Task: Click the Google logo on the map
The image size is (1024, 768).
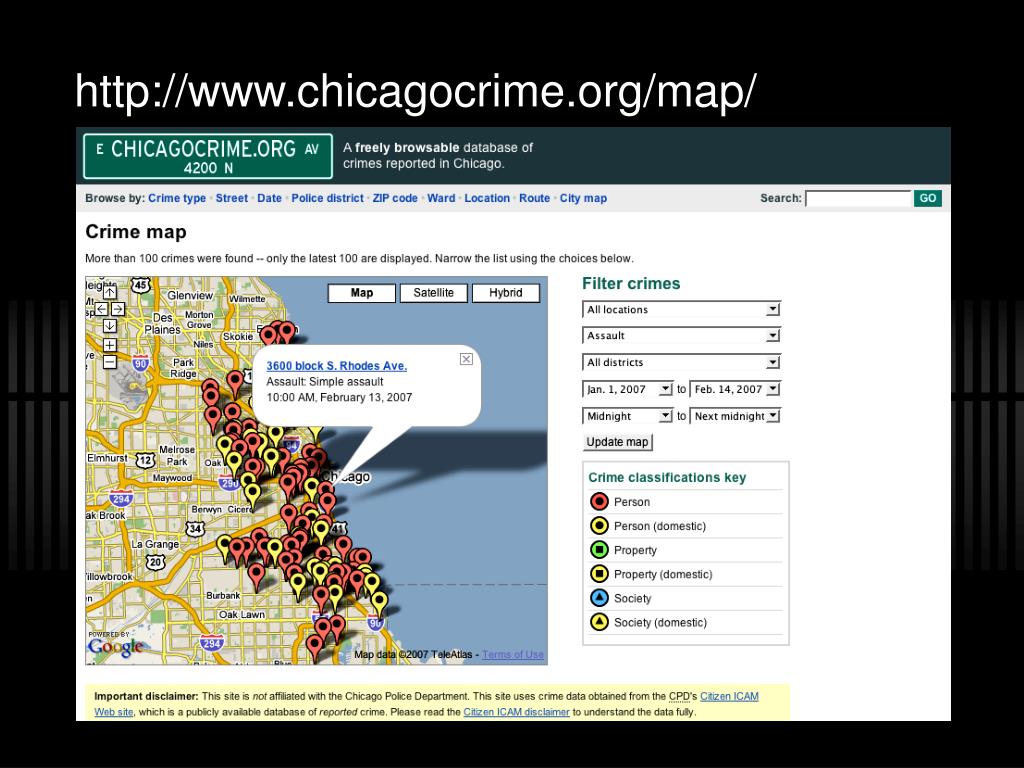Action: point(115,646)
